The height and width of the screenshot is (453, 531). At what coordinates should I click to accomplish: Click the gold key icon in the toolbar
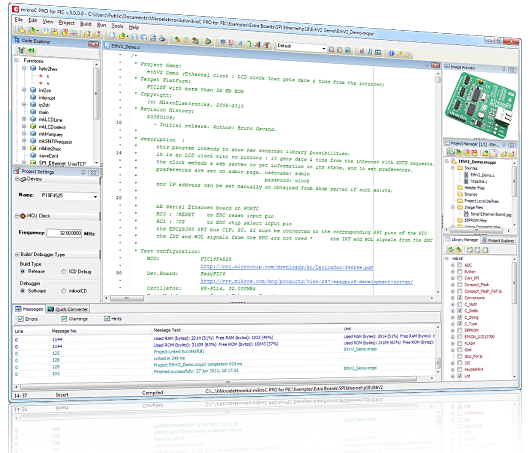[x=399, y=53]
